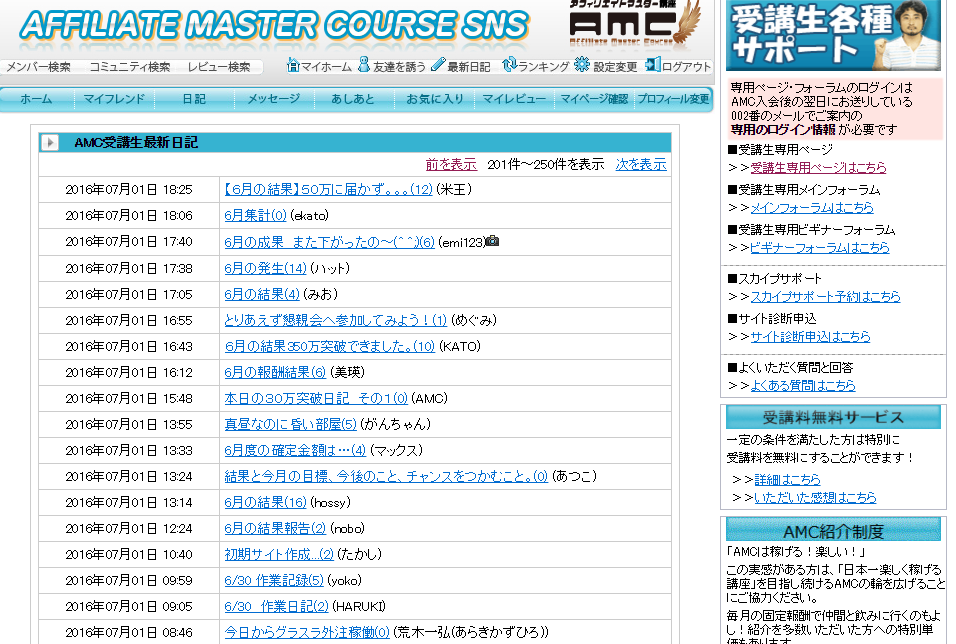Click the My Home house icon

[293, 65]
